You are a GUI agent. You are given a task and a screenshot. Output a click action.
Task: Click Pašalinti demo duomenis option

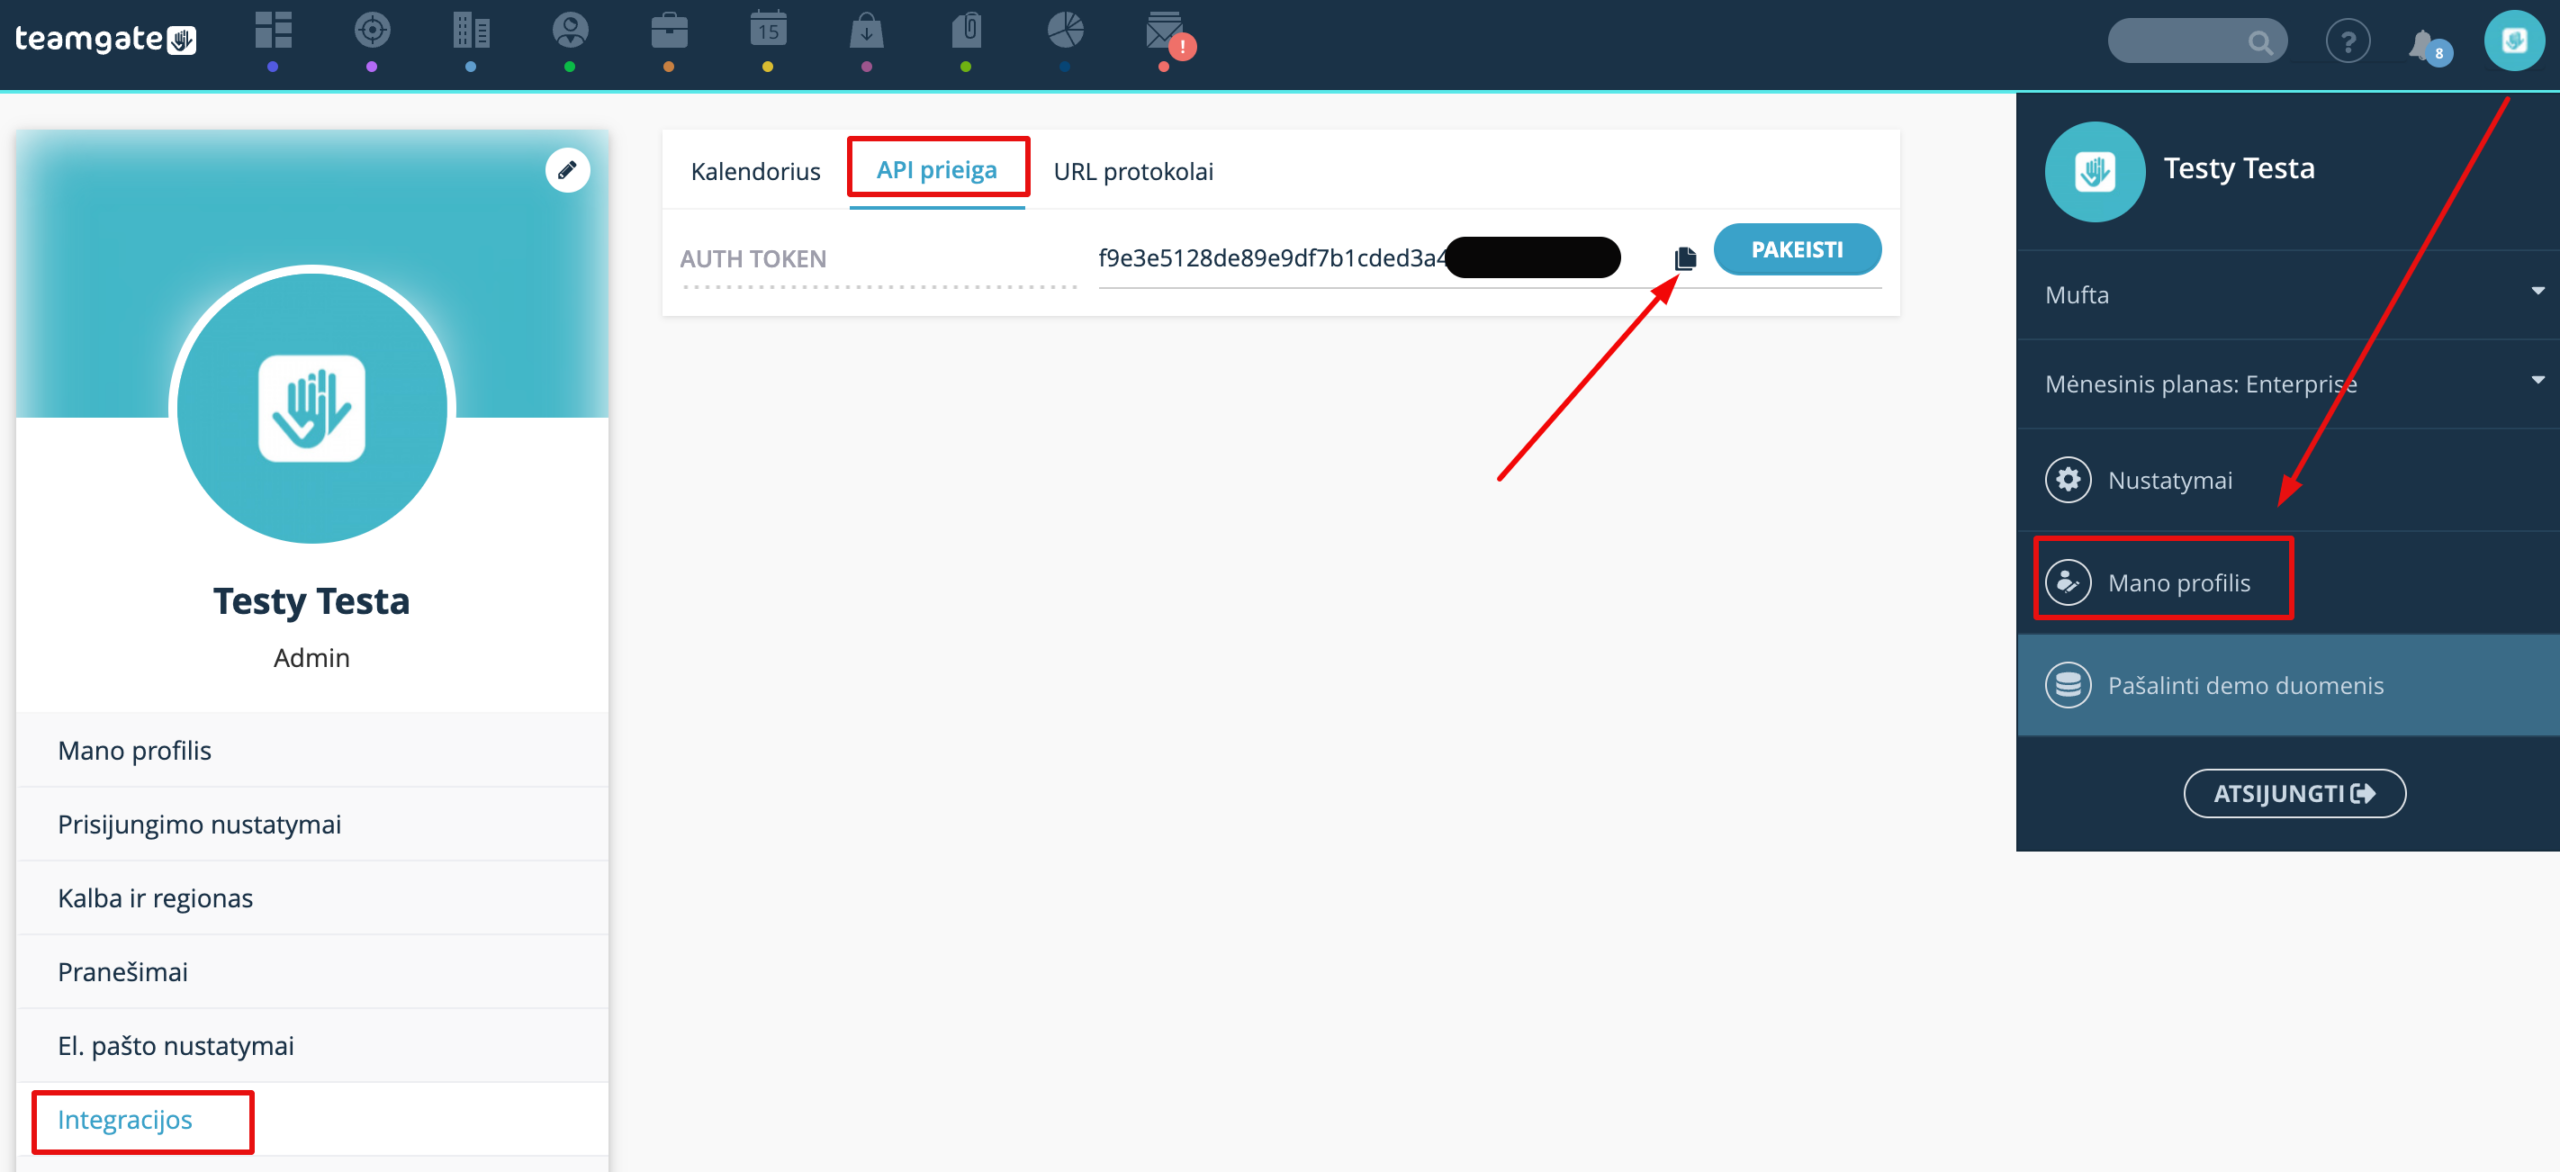(2289, 685)
